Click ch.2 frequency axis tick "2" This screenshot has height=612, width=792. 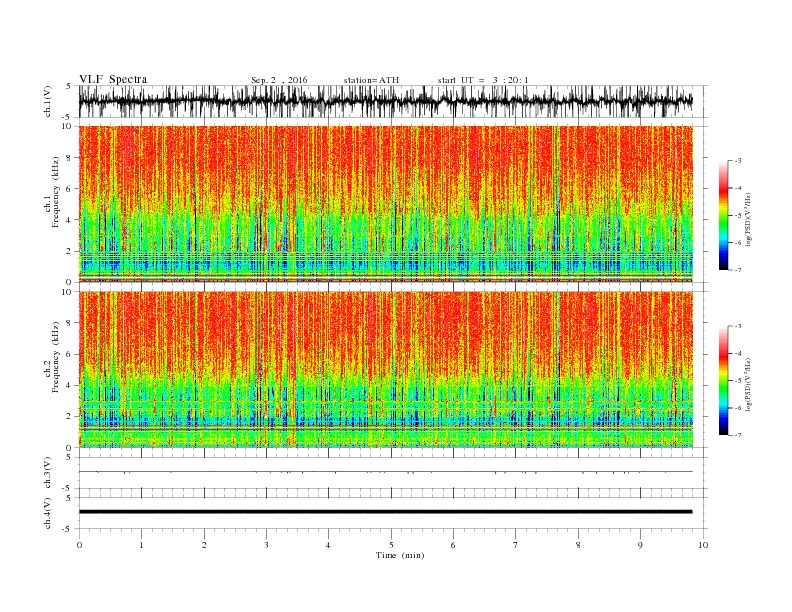click(x=69, y=416)
